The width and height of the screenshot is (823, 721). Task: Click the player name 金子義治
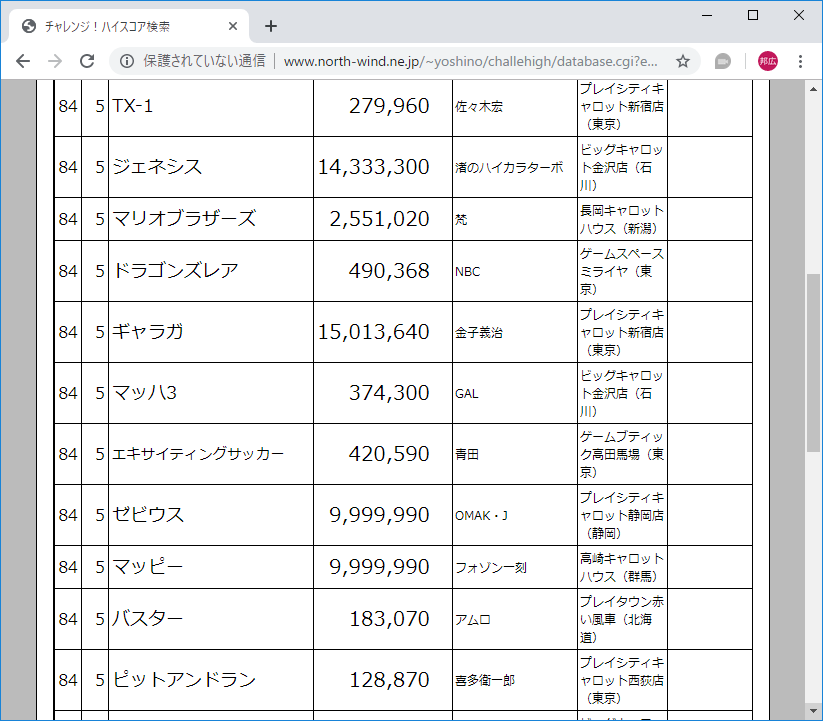pos(479,332)
